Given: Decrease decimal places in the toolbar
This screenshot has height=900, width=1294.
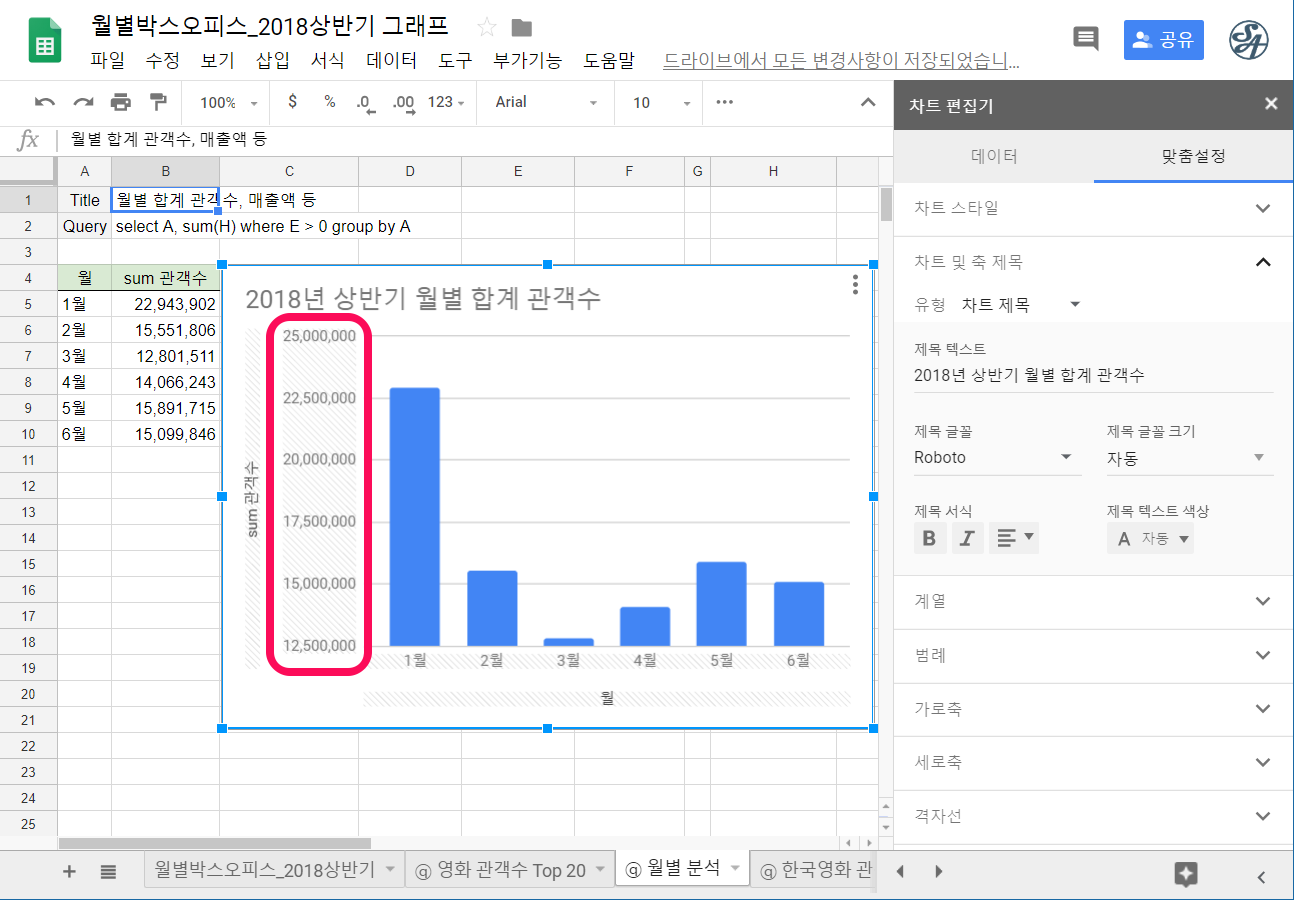Looking at the screenshot, I should tap(364, 102).
